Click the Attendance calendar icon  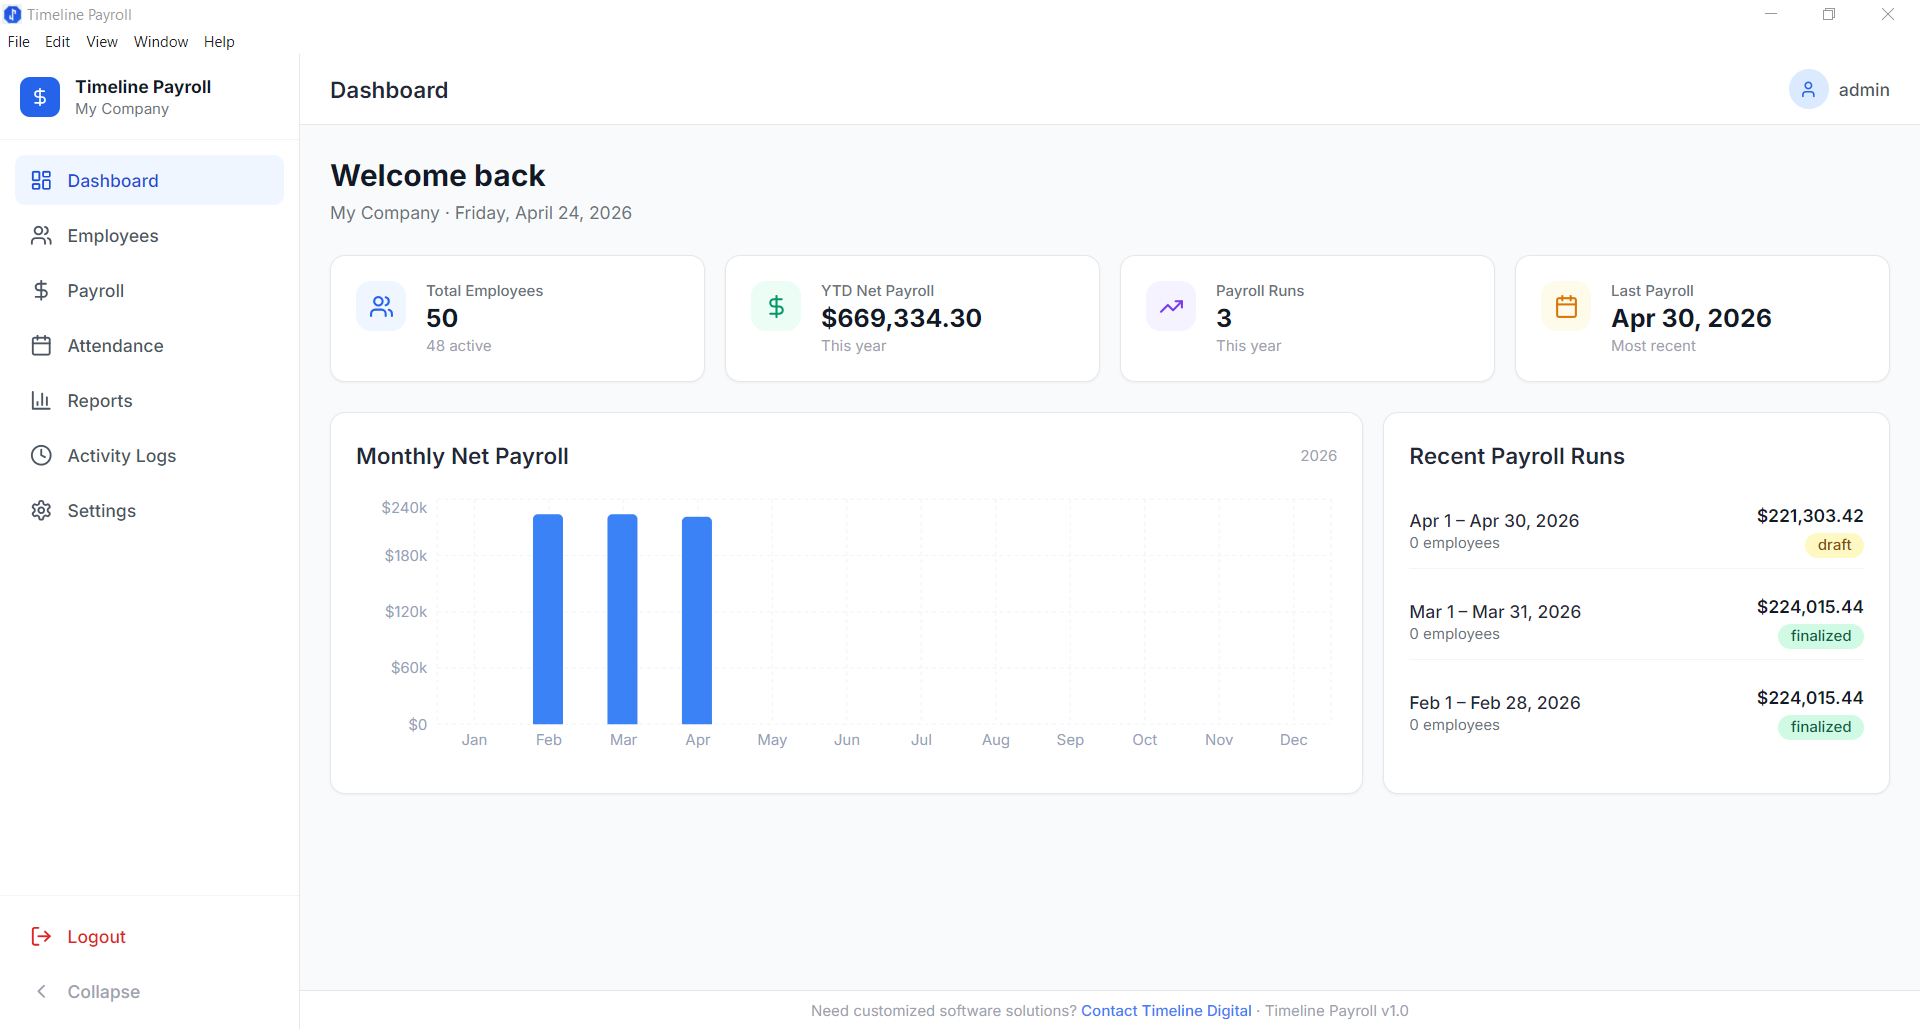coord(41,345)
